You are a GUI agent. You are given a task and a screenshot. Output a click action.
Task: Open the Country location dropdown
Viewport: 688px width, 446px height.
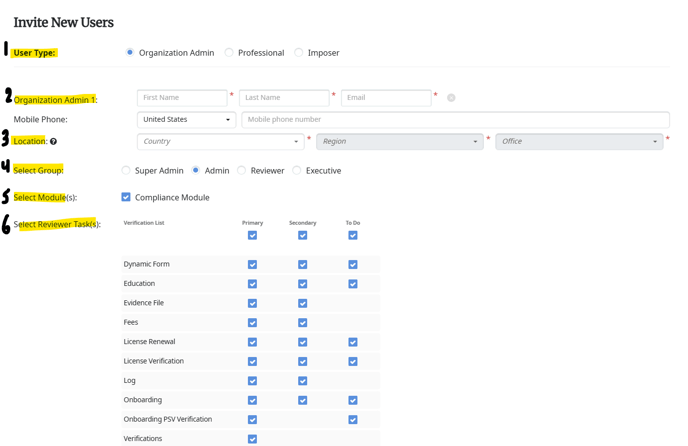click(x=220, y=142)
